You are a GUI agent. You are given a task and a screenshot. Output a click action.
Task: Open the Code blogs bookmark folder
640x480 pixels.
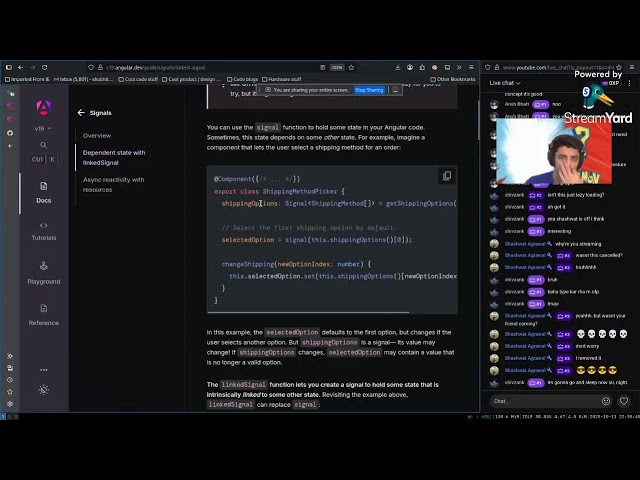pyautogui.click(x=242, y=79)
